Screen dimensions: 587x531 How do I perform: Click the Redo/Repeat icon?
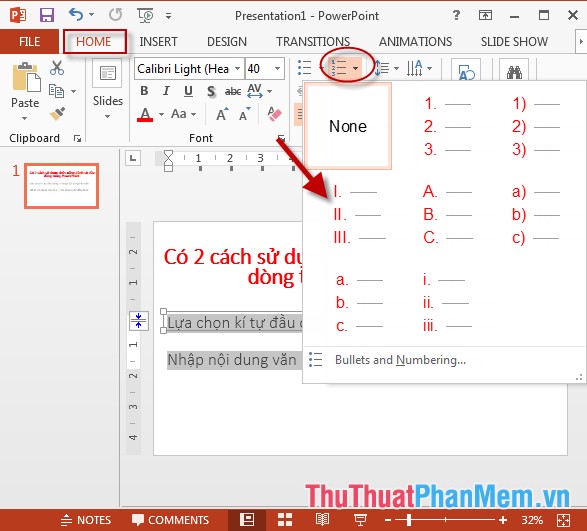click(x=116, y=15)
